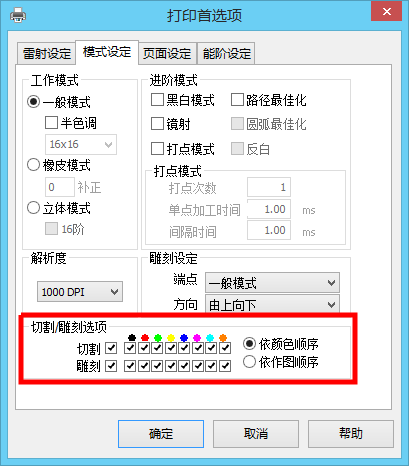The height and width of the screenshot is (466, 409).
Task: Click the red color dot
Action: tap(145, 338)
